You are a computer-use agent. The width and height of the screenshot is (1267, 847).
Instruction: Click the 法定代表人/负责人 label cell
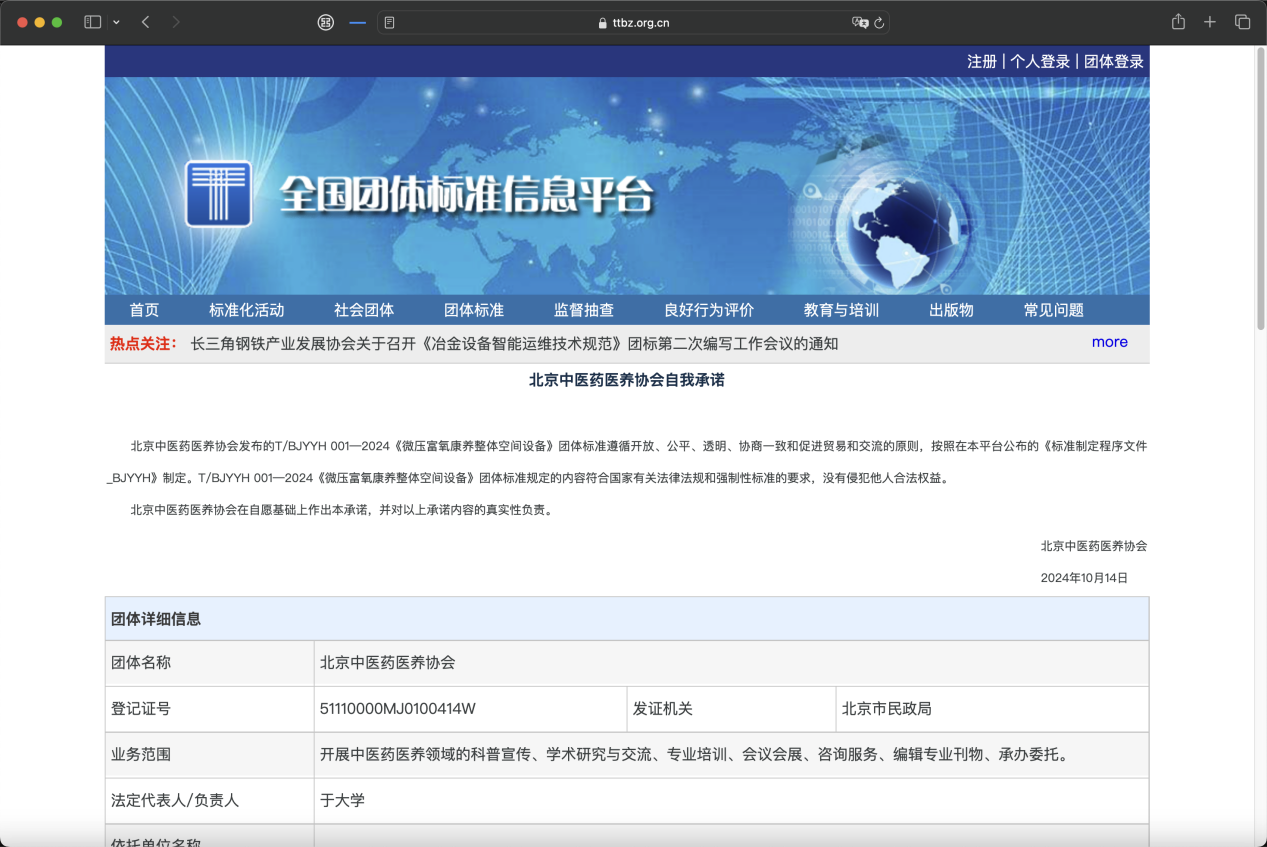210,801
